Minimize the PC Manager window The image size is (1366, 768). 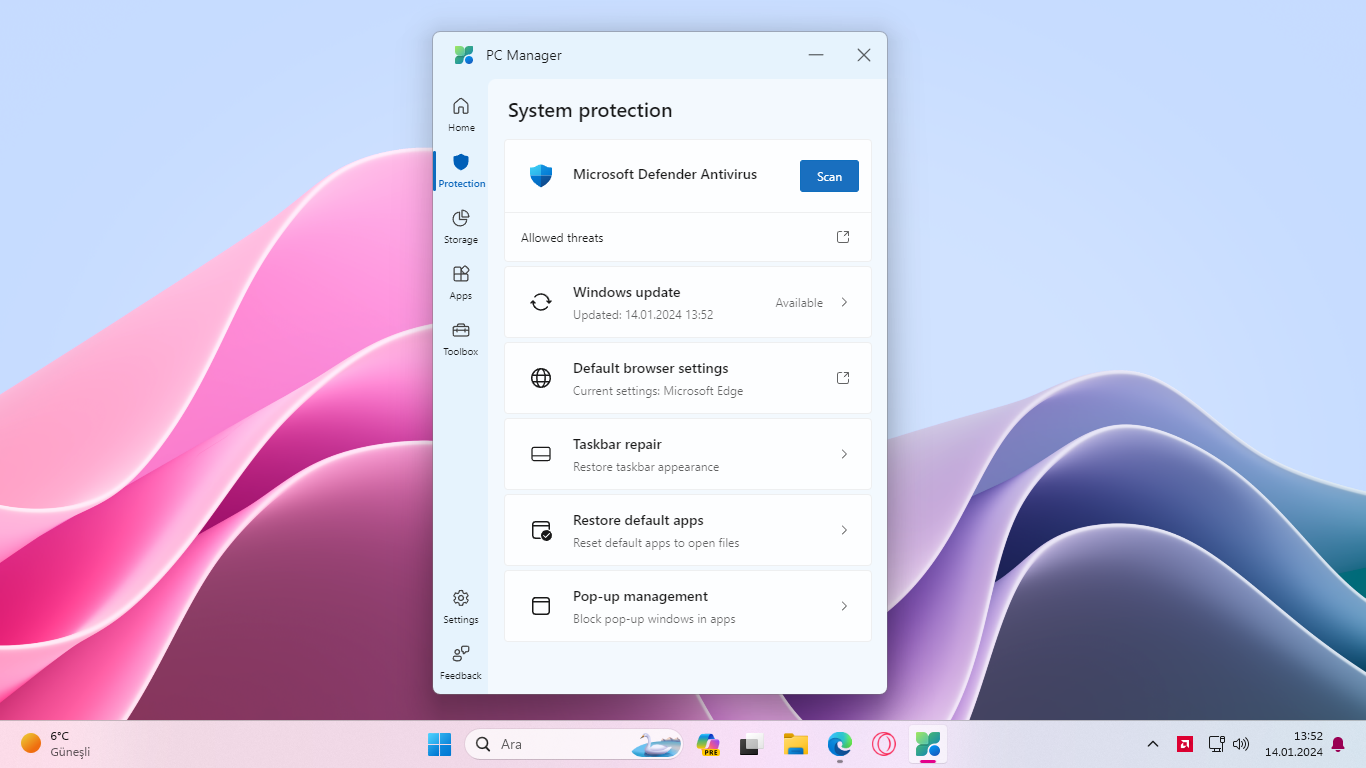(x=816, y=55)
